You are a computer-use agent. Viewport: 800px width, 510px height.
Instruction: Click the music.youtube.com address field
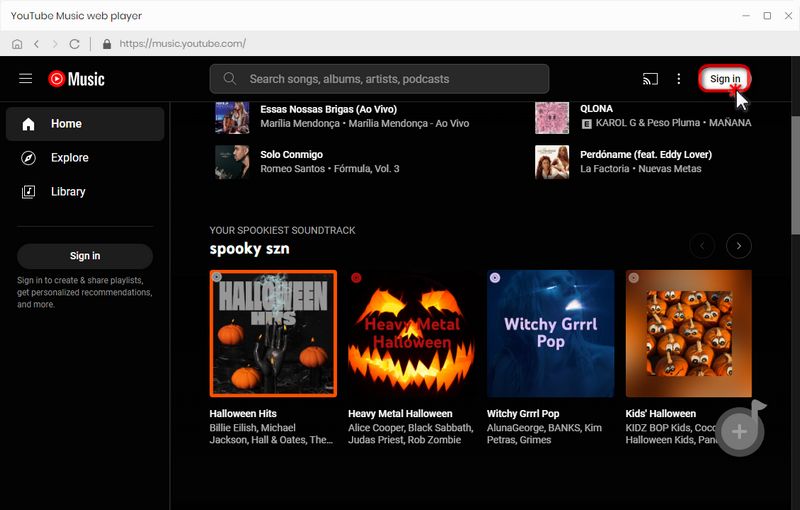pyautogui.click(x=183, y=44)
